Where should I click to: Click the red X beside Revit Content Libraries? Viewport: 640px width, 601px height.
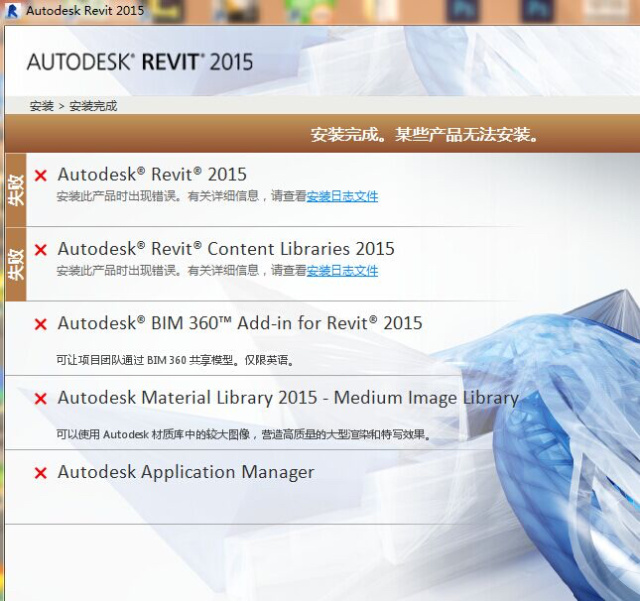41,250
